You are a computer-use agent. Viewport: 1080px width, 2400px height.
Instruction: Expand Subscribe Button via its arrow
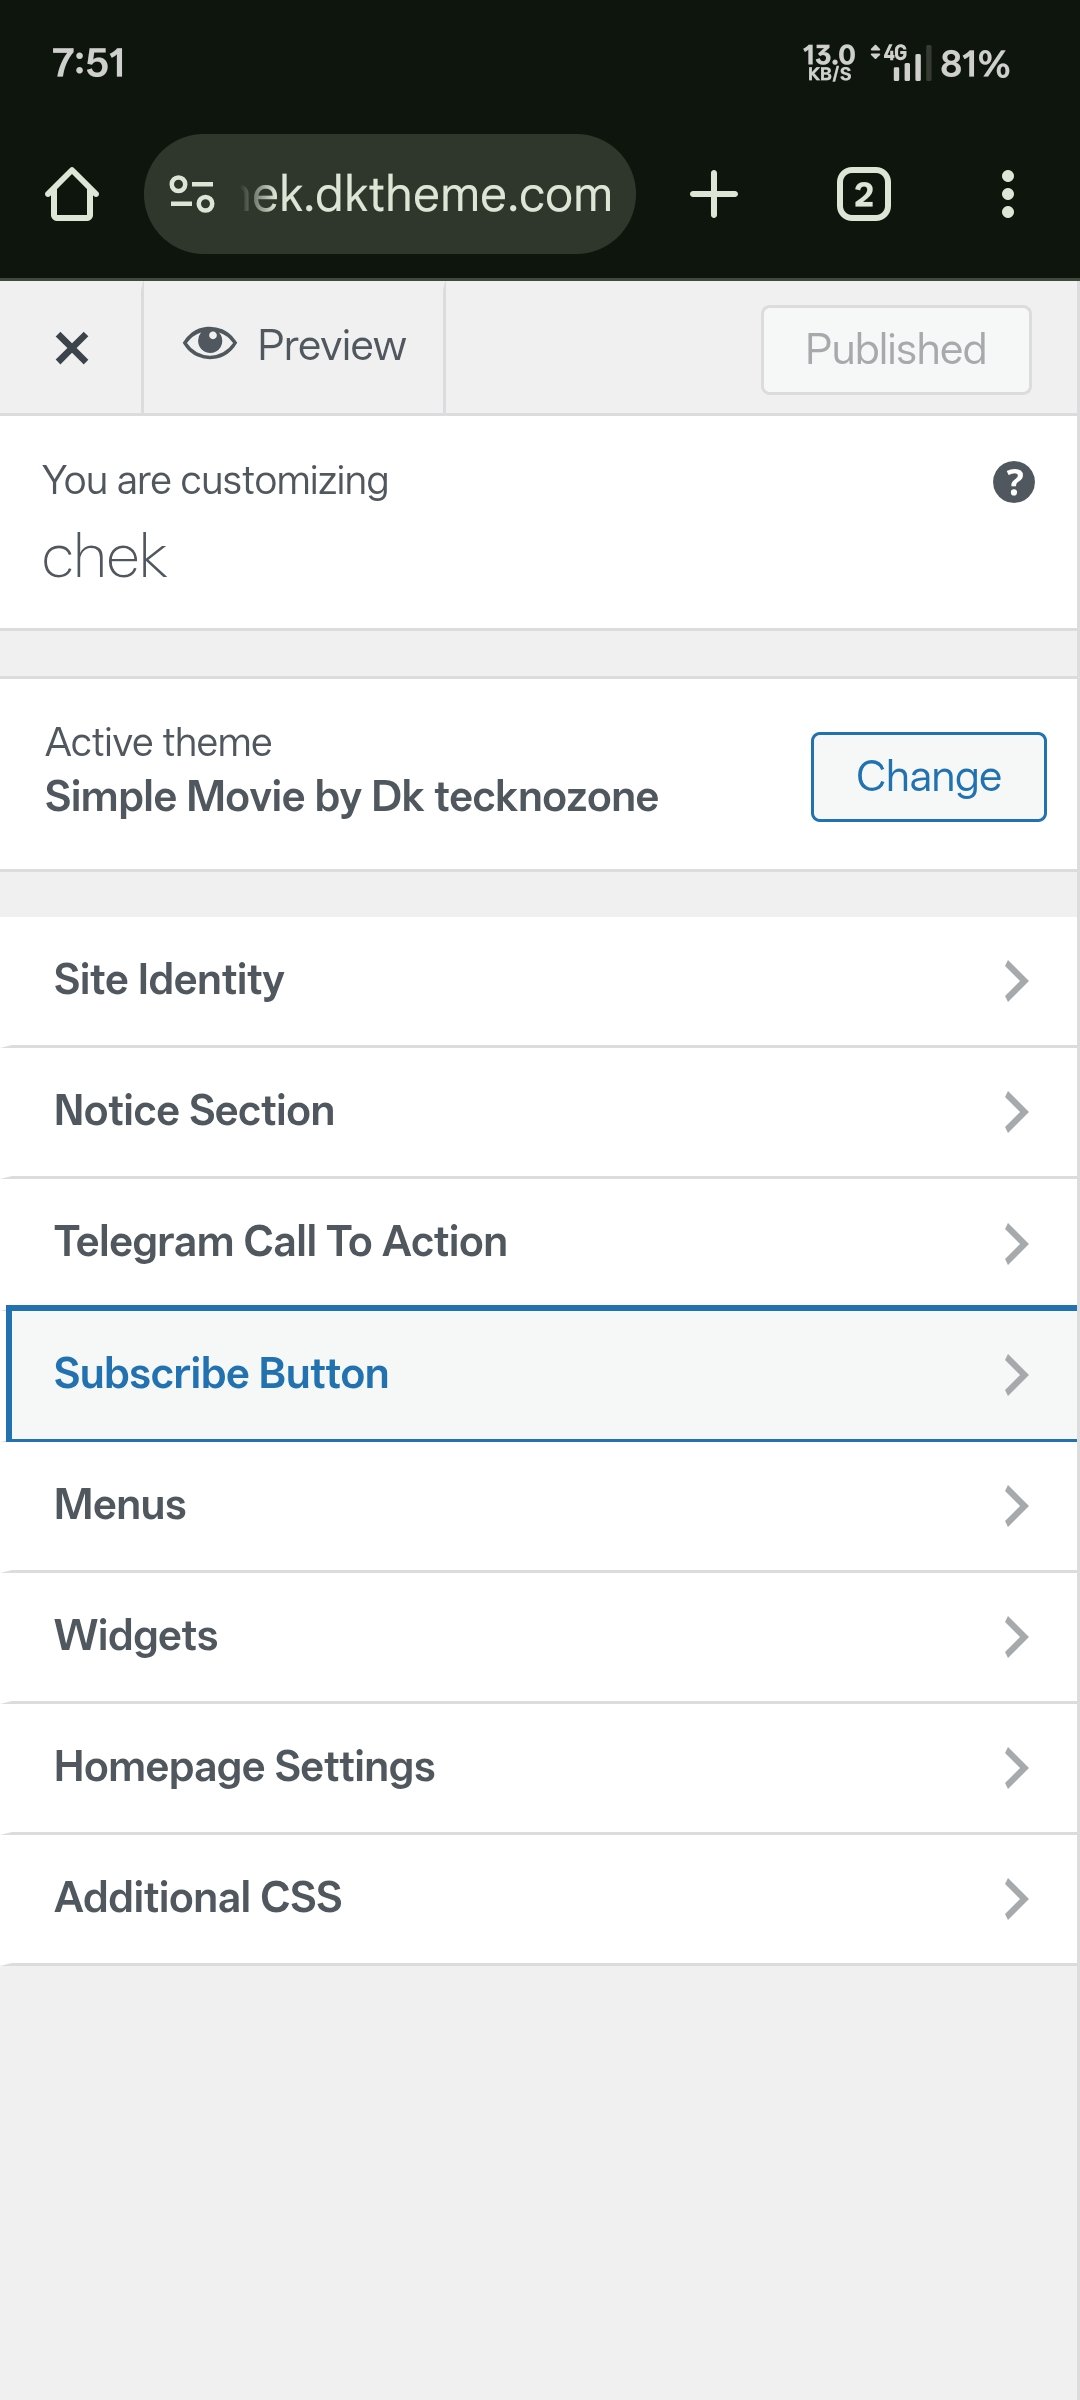coord(1016,1374)
